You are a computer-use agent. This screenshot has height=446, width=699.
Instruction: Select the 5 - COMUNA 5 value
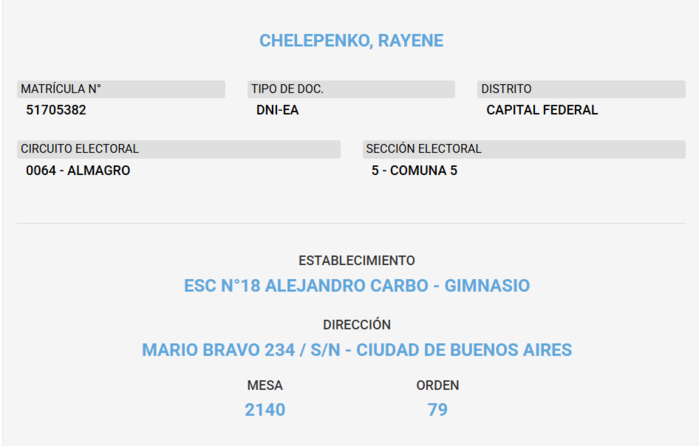pos(414,170)
